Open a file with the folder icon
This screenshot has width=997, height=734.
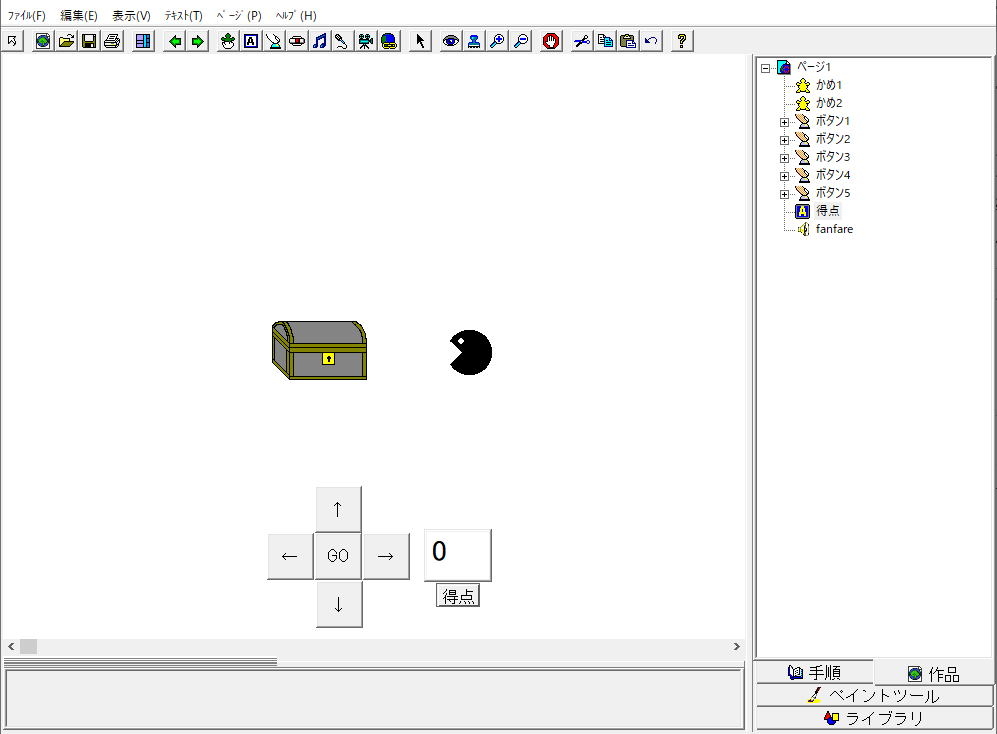point(66,41)
